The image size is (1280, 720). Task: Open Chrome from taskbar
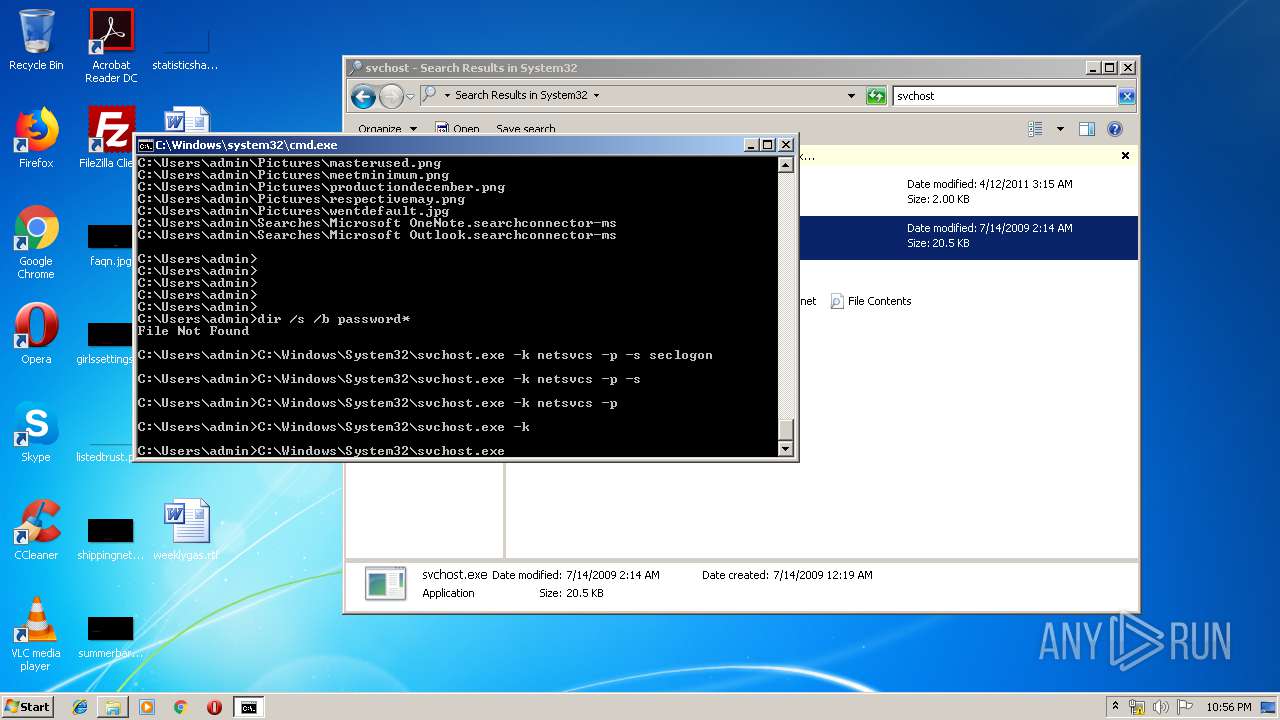(181, 707)
